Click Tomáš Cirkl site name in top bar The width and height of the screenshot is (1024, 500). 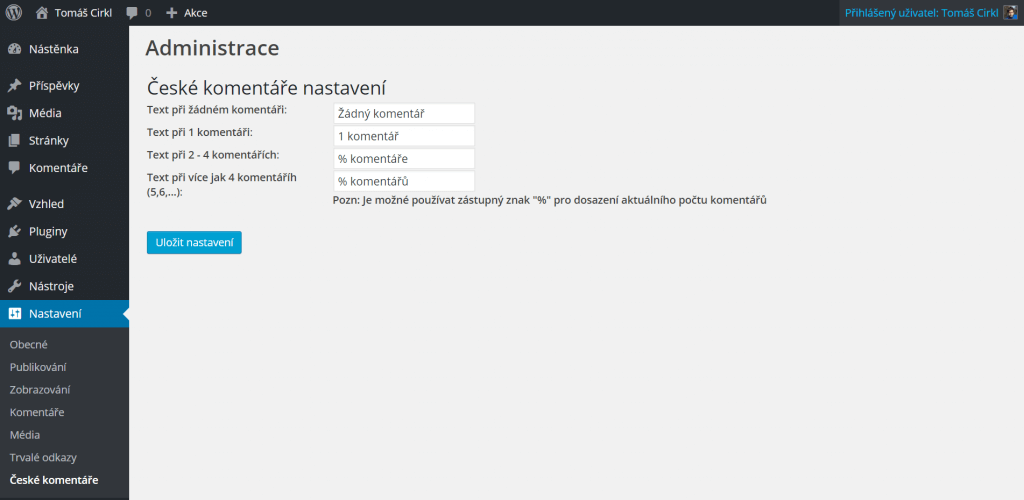tap(83, 12)
